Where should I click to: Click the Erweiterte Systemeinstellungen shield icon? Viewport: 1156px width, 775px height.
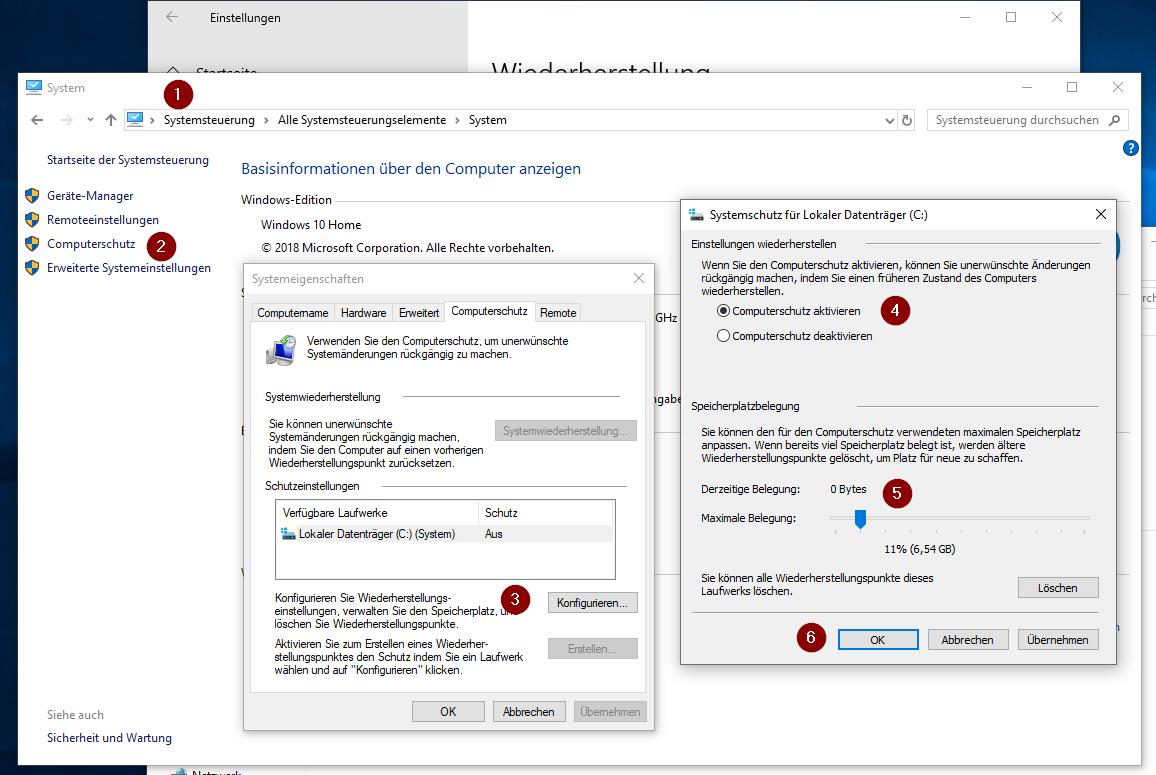click(32, 268)
